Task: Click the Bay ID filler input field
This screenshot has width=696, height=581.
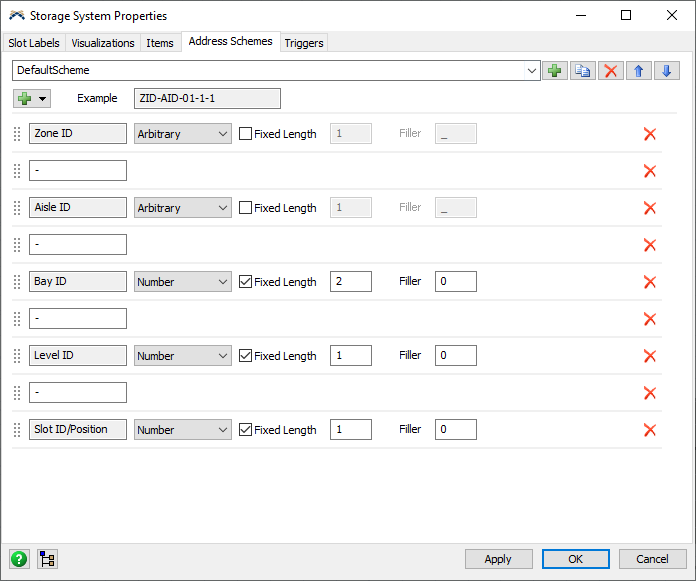Action: [x=455, y=282]
